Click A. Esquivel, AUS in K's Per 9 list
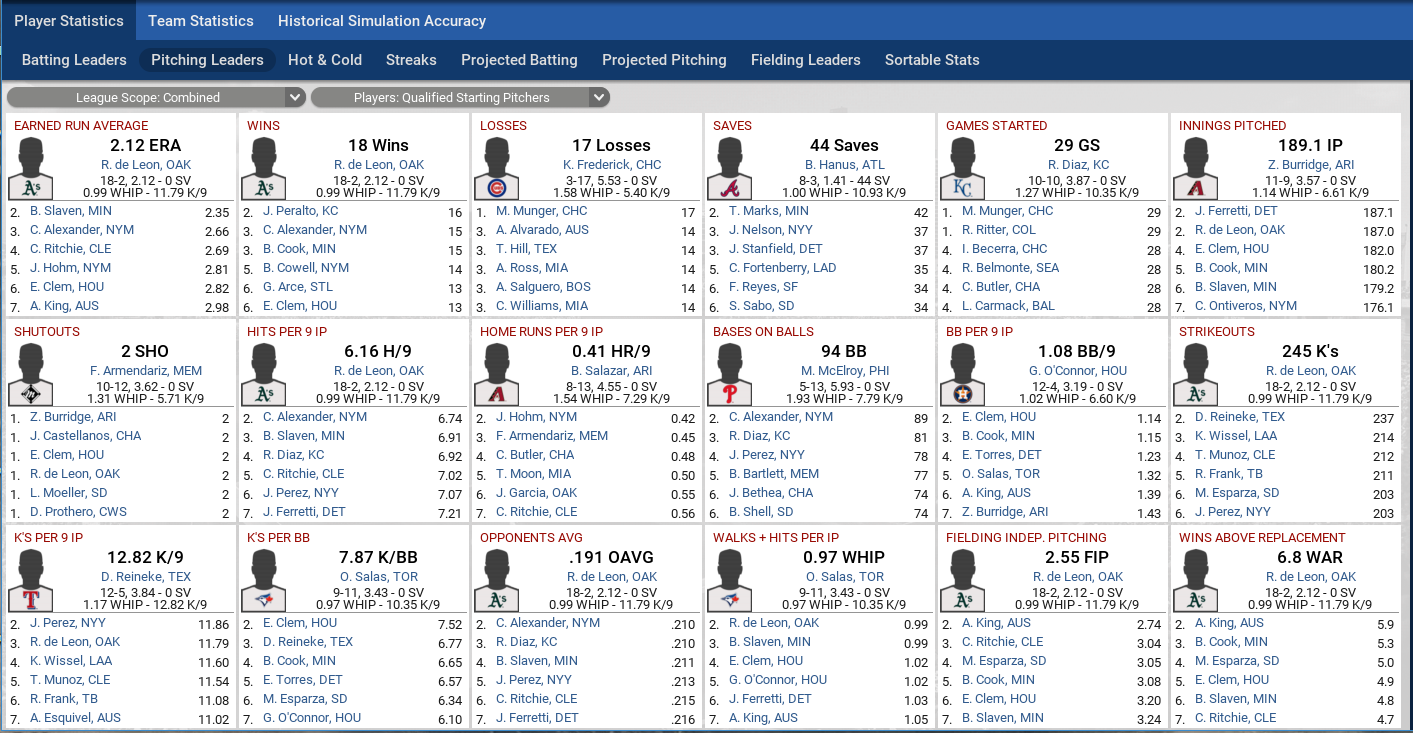 click(x=75, y=718)
